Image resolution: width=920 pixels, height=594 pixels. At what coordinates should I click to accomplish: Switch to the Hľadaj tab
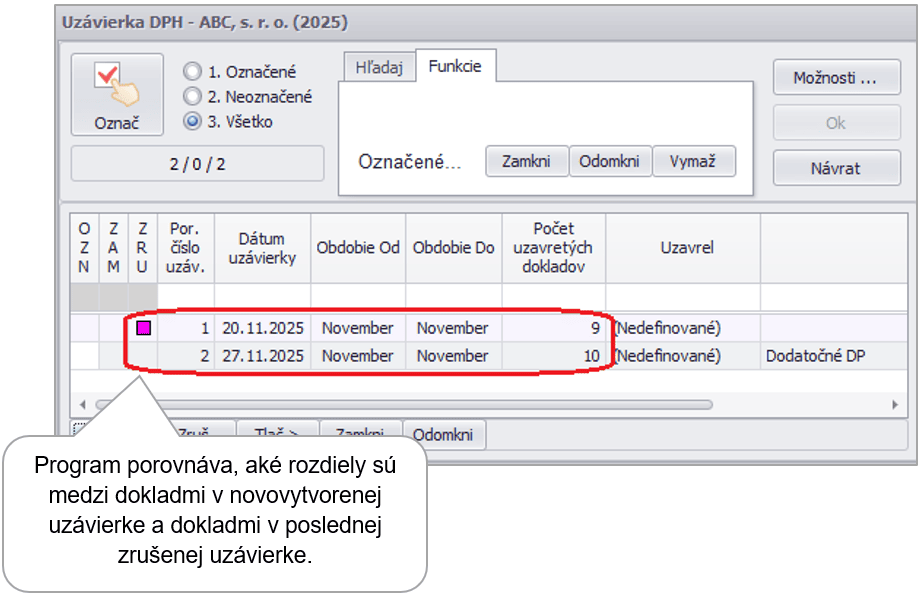pyautogui.click(x=379, y=67)
